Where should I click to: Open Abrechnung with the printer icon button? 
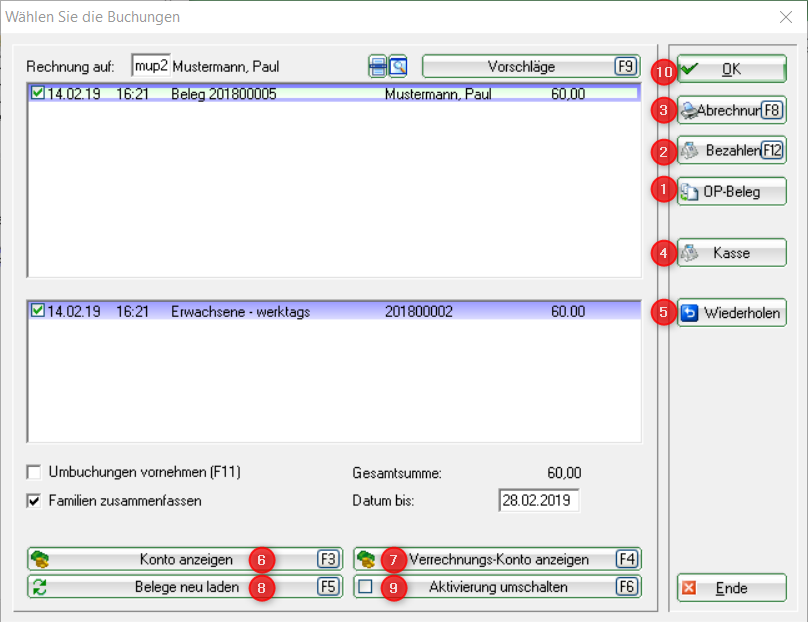pos(731,110)
